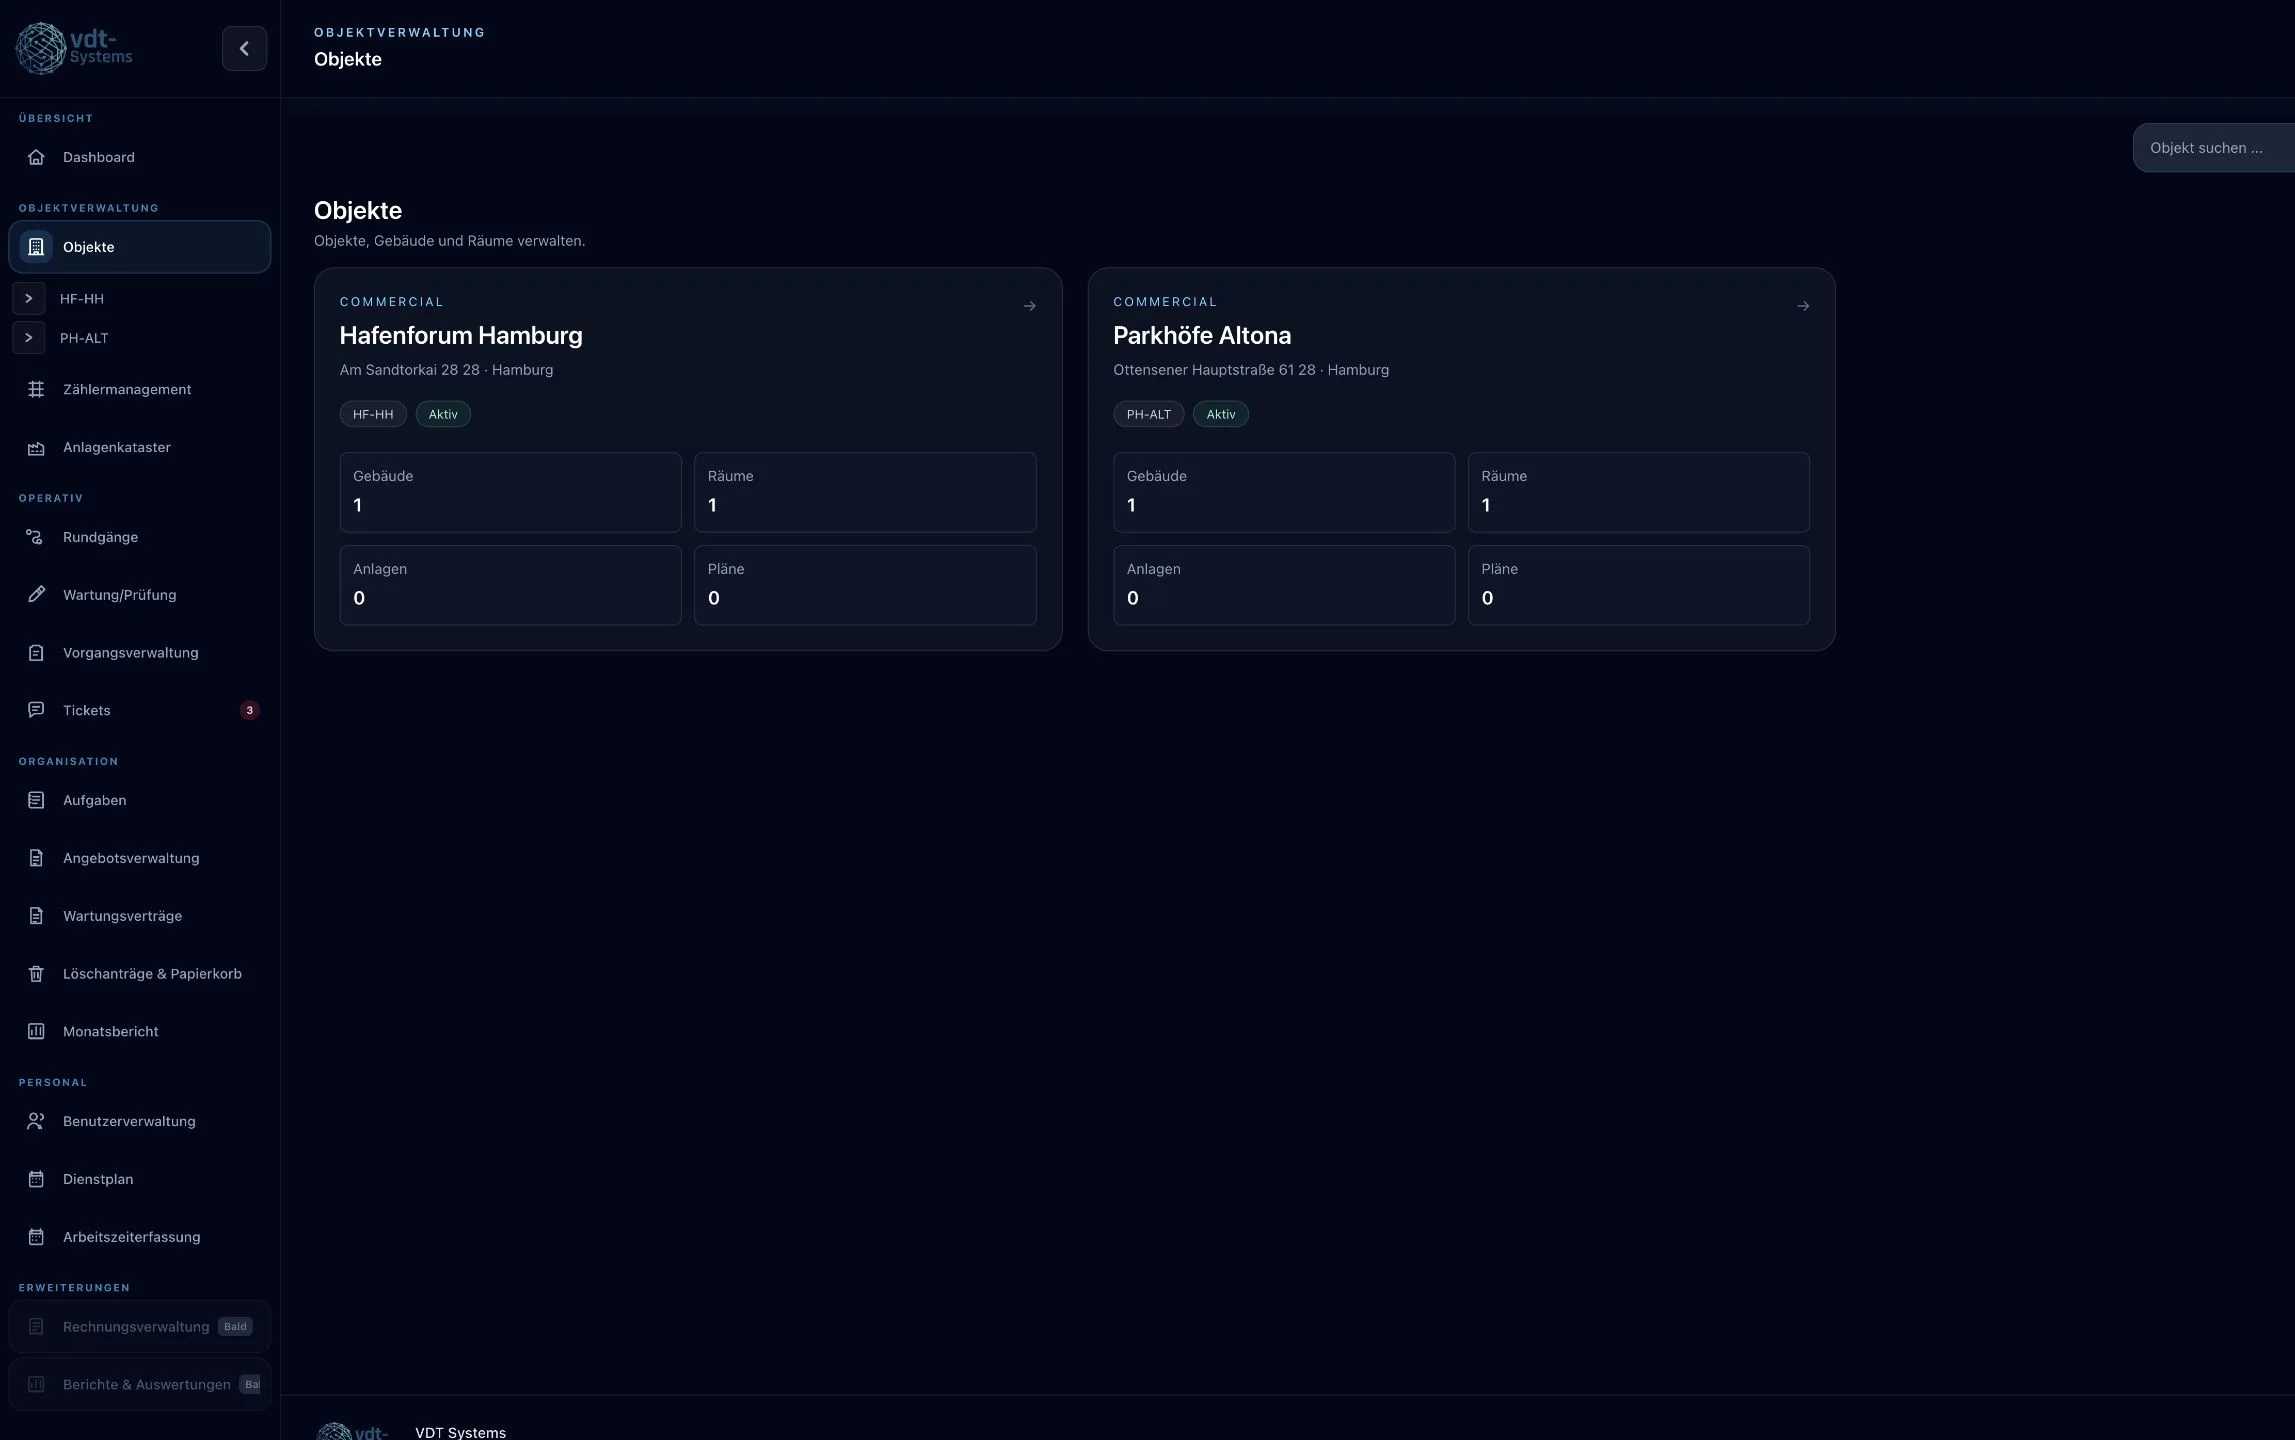Click the Löschanträge trash icon
This screenshot has width=2295, height=1440.
[x=36, y=974]
